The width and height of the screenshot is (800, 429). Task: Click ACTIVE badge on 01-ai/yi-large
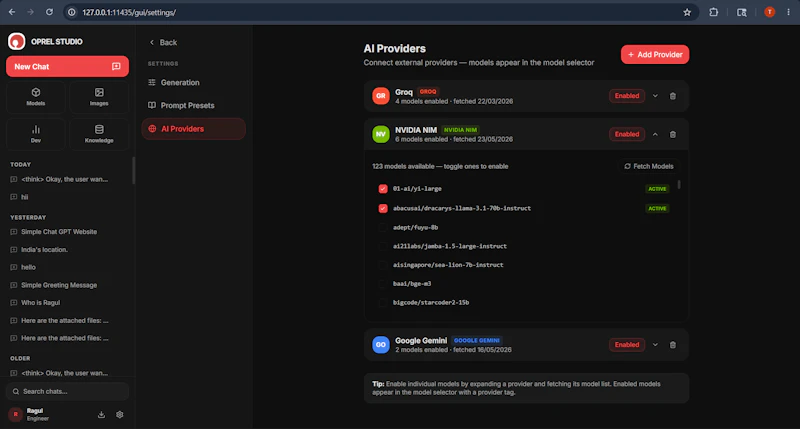tap(657, 189)
